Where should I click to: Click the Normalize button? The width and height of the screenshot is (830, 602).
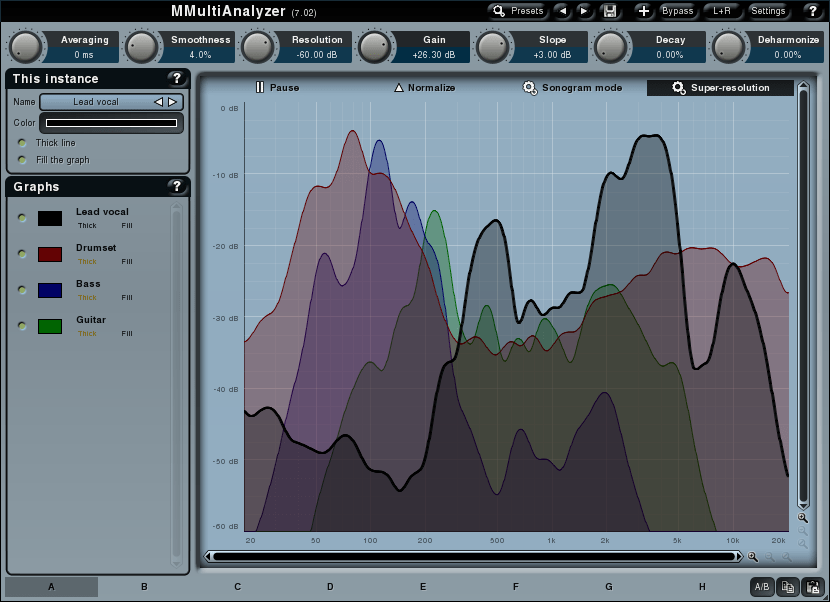point(425,88)
